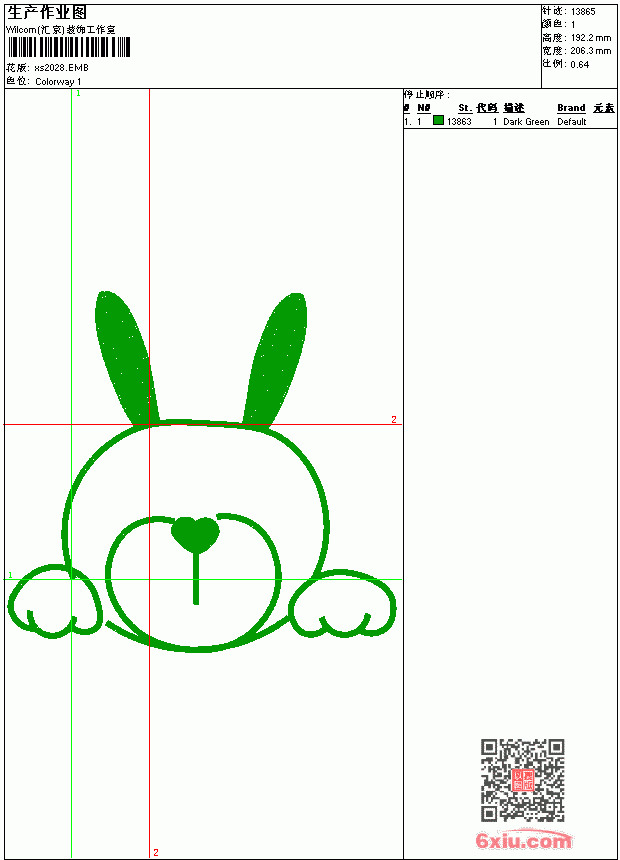Click the red seal stamp inside QR code
The height and width of the screenshot is (860, 620).
[522, 780]
